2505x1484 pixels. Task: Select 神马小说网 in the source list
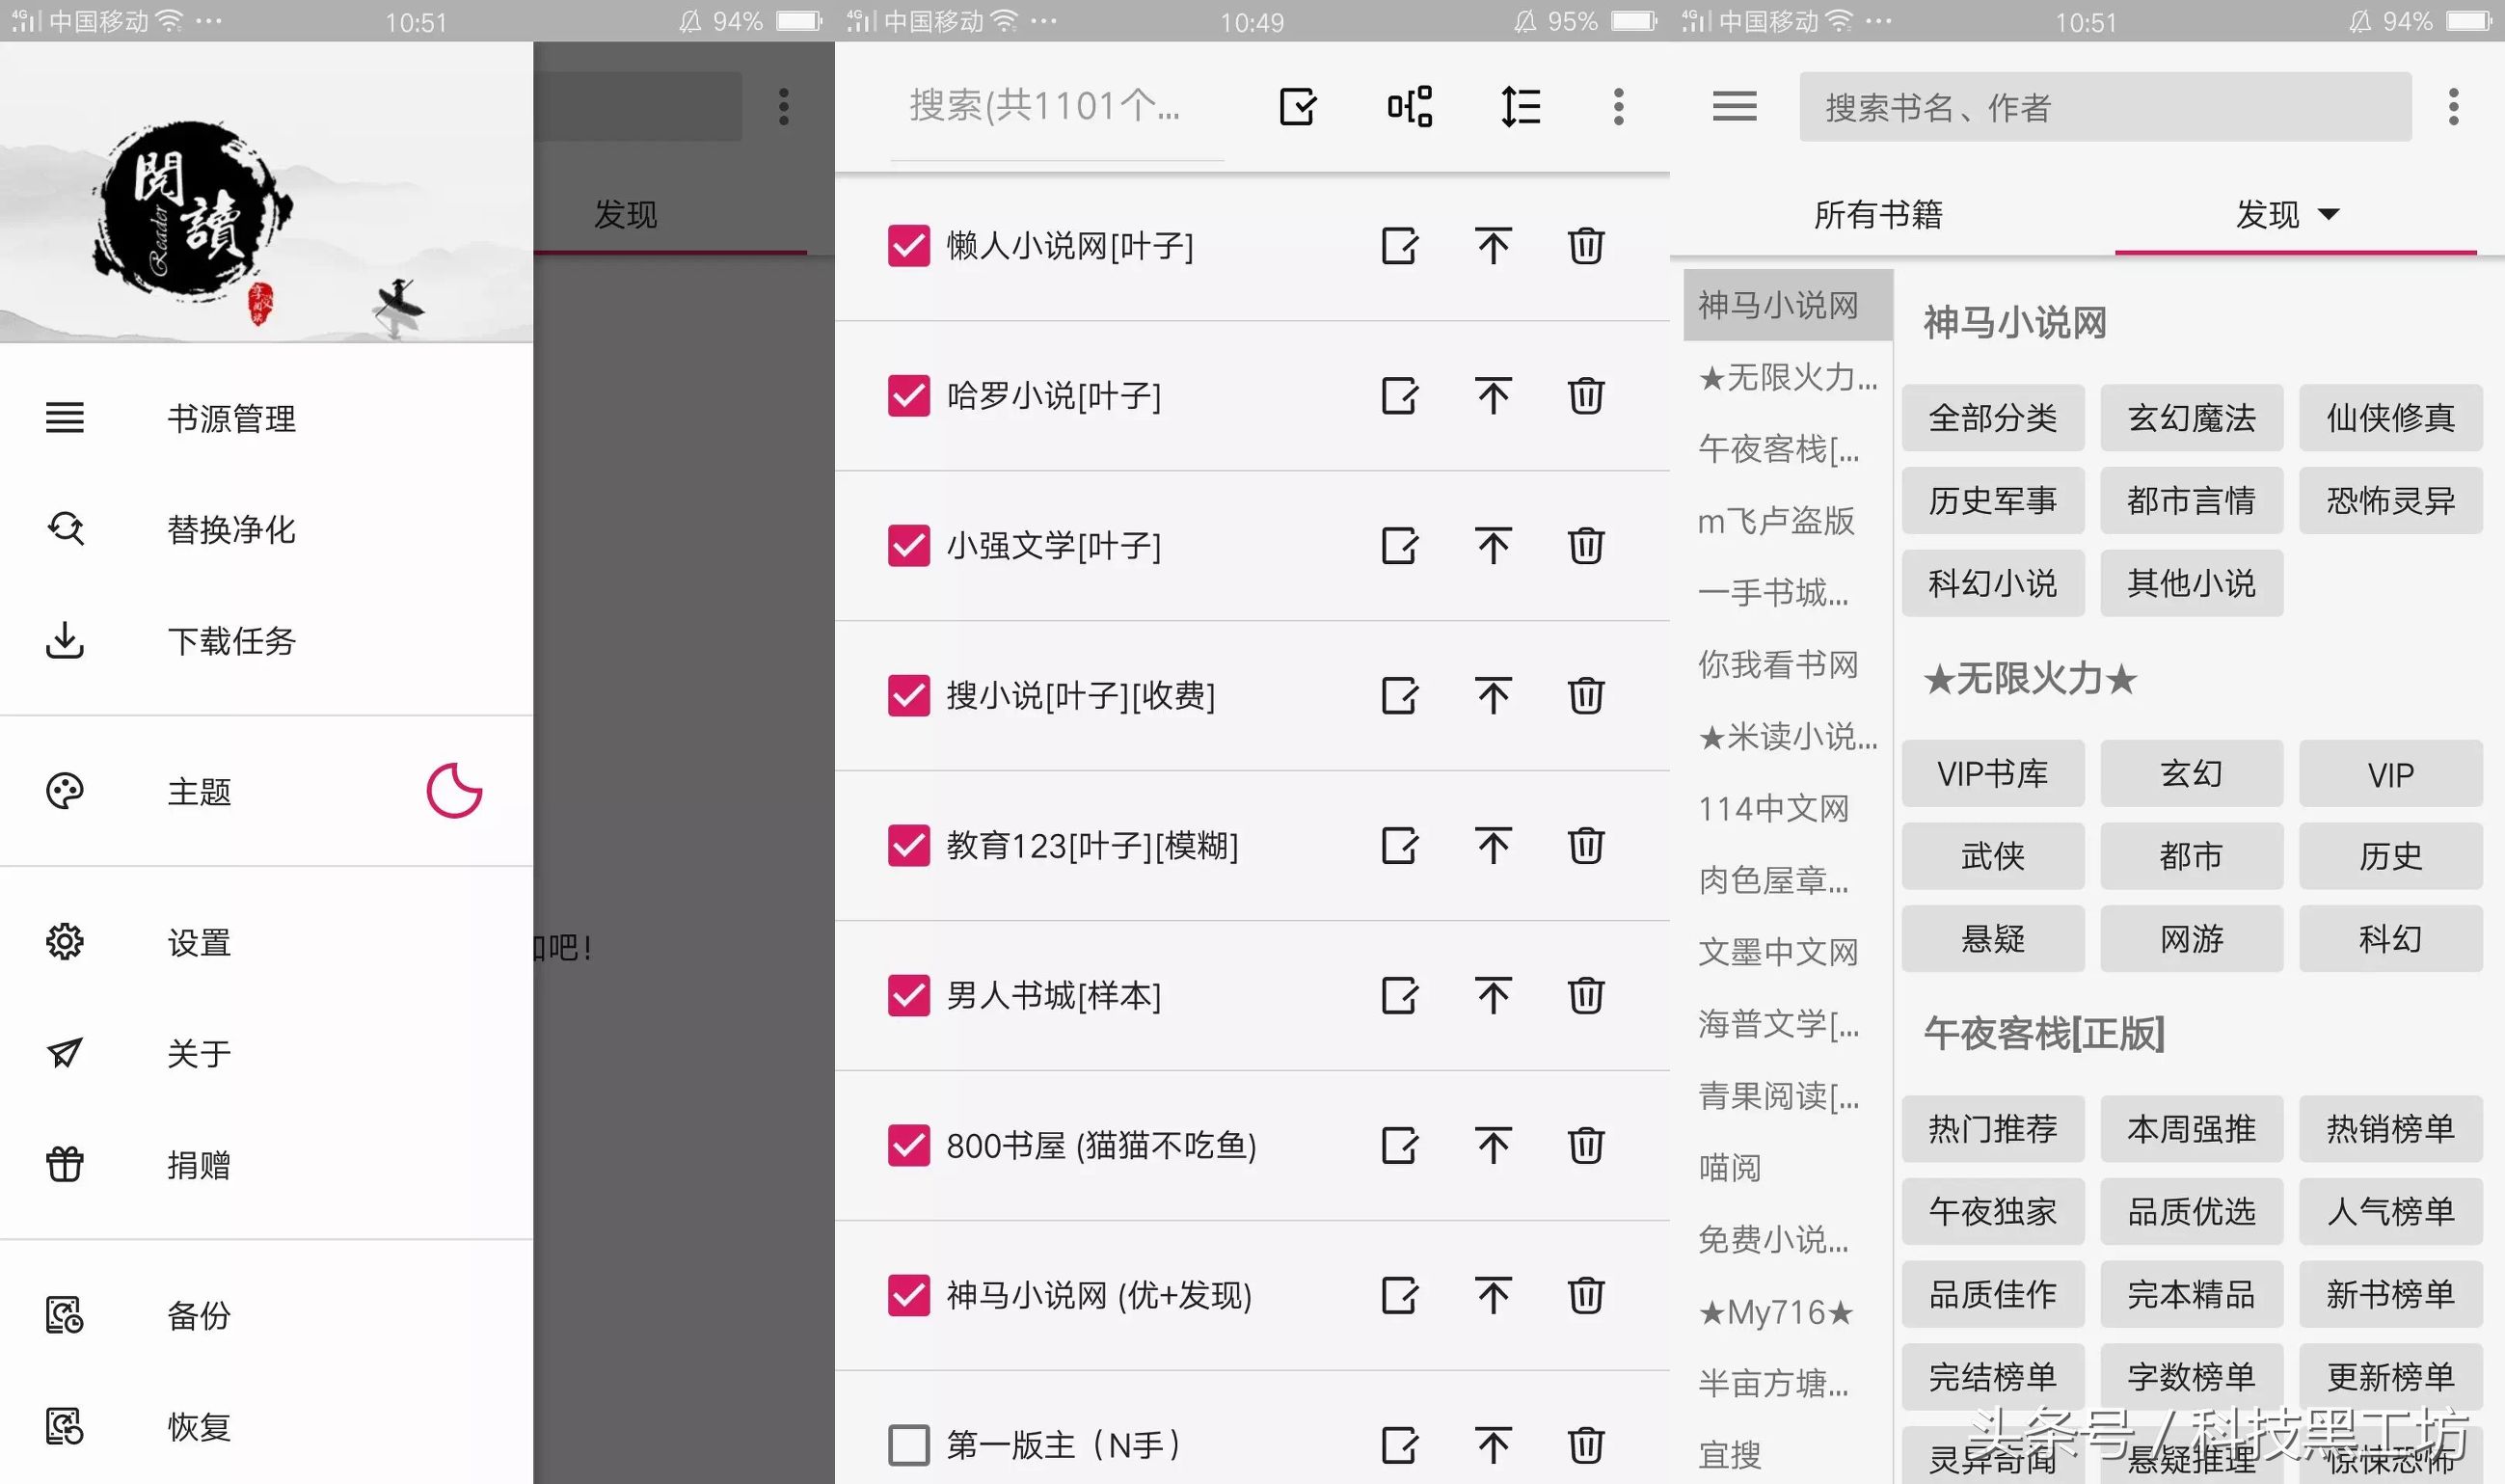tap(1786, 305)
